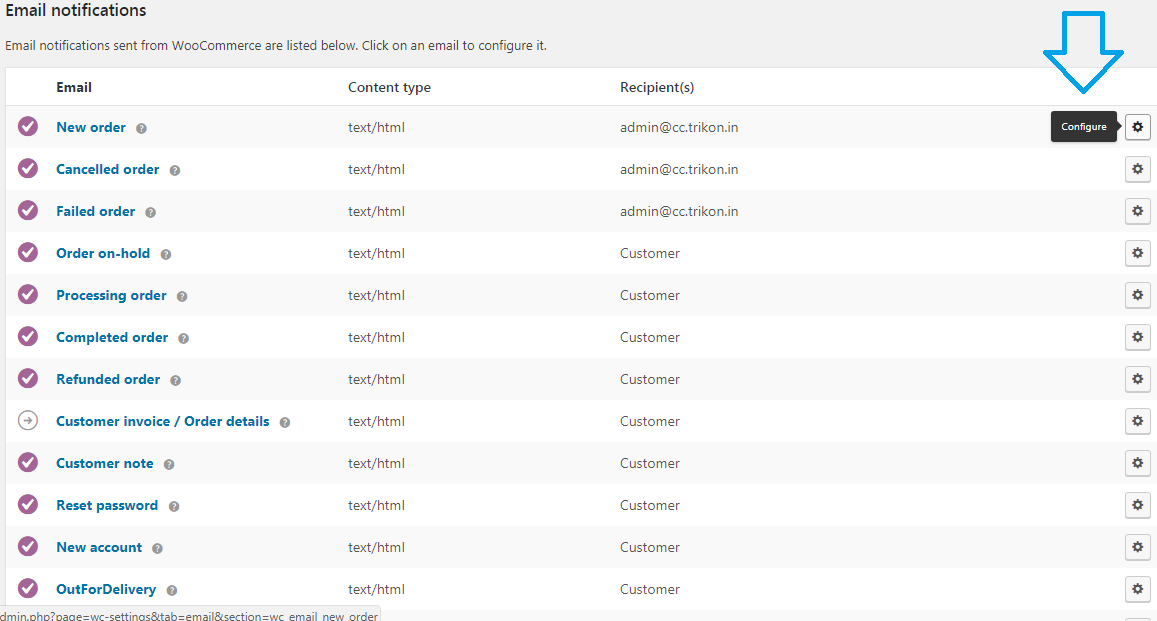
Task: Show help tip beside Customer invoice / Order details
Action: (285, 423)
